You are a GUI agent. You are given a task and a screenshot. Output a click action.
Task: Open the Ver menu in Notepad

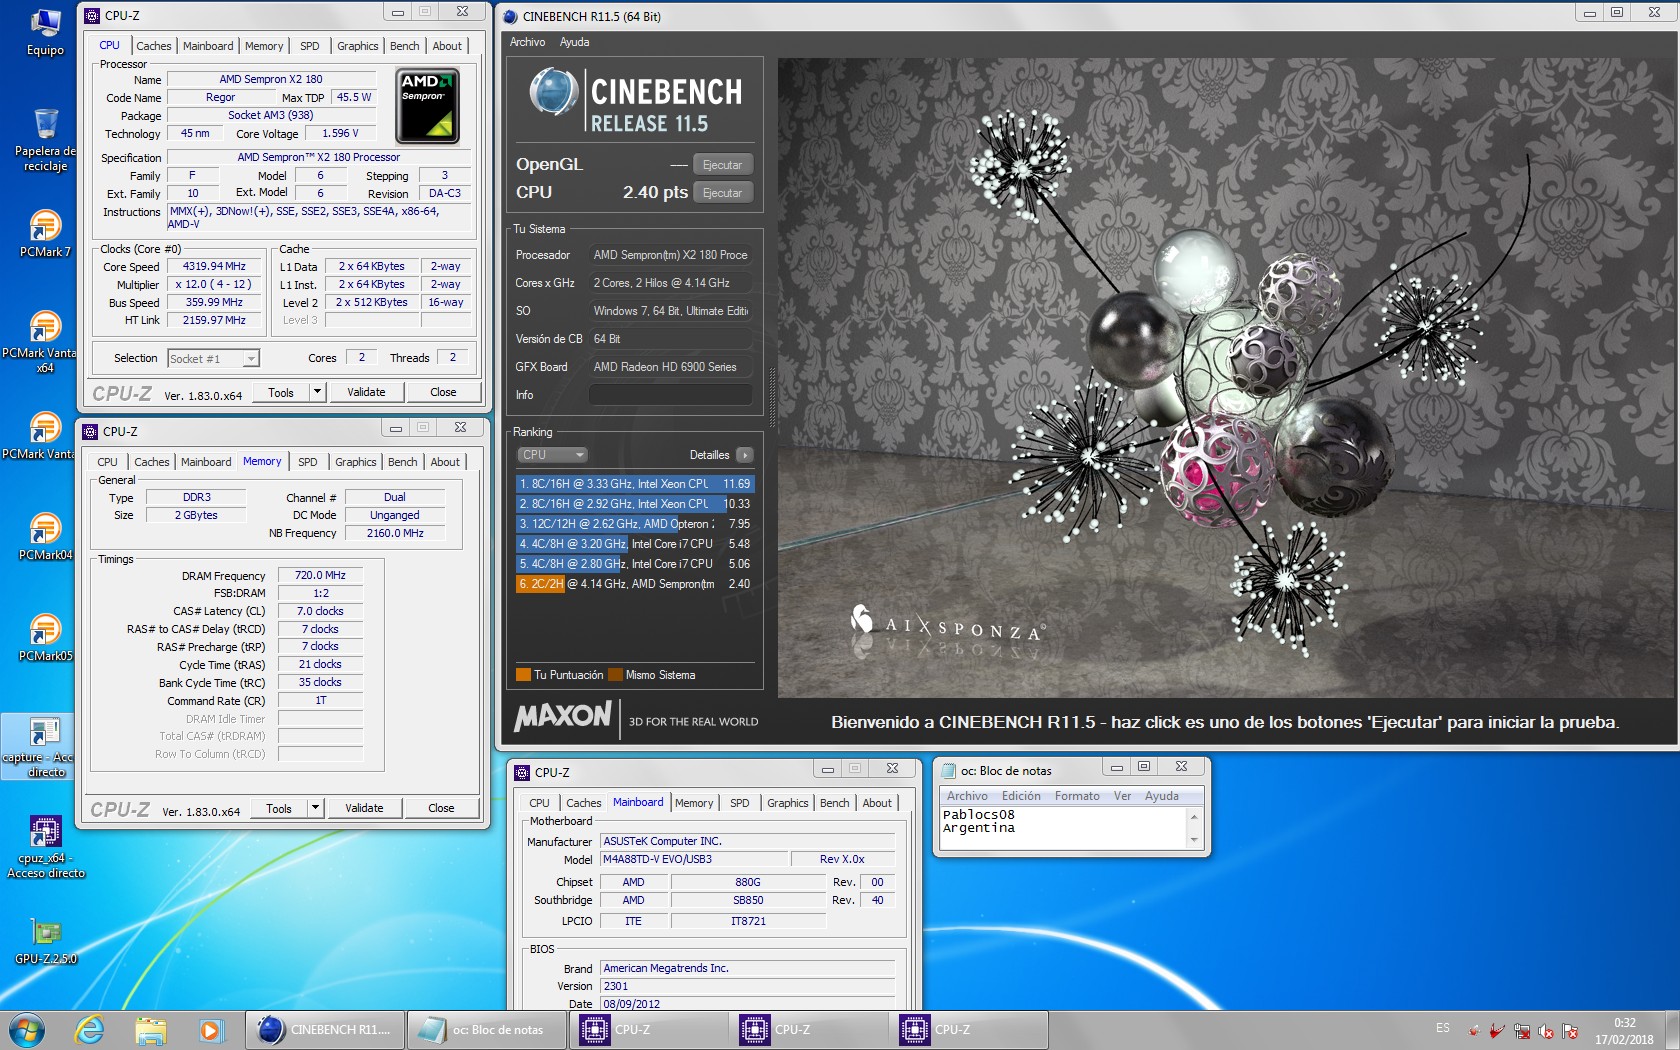pos(1122,796)
